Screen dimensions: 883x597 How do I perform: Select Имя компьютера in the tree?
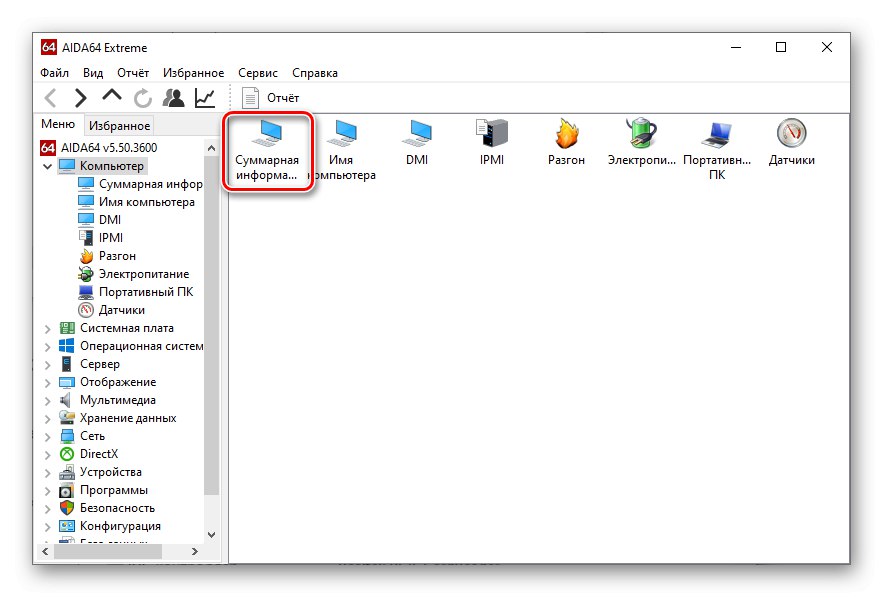[x=146, y=202]
